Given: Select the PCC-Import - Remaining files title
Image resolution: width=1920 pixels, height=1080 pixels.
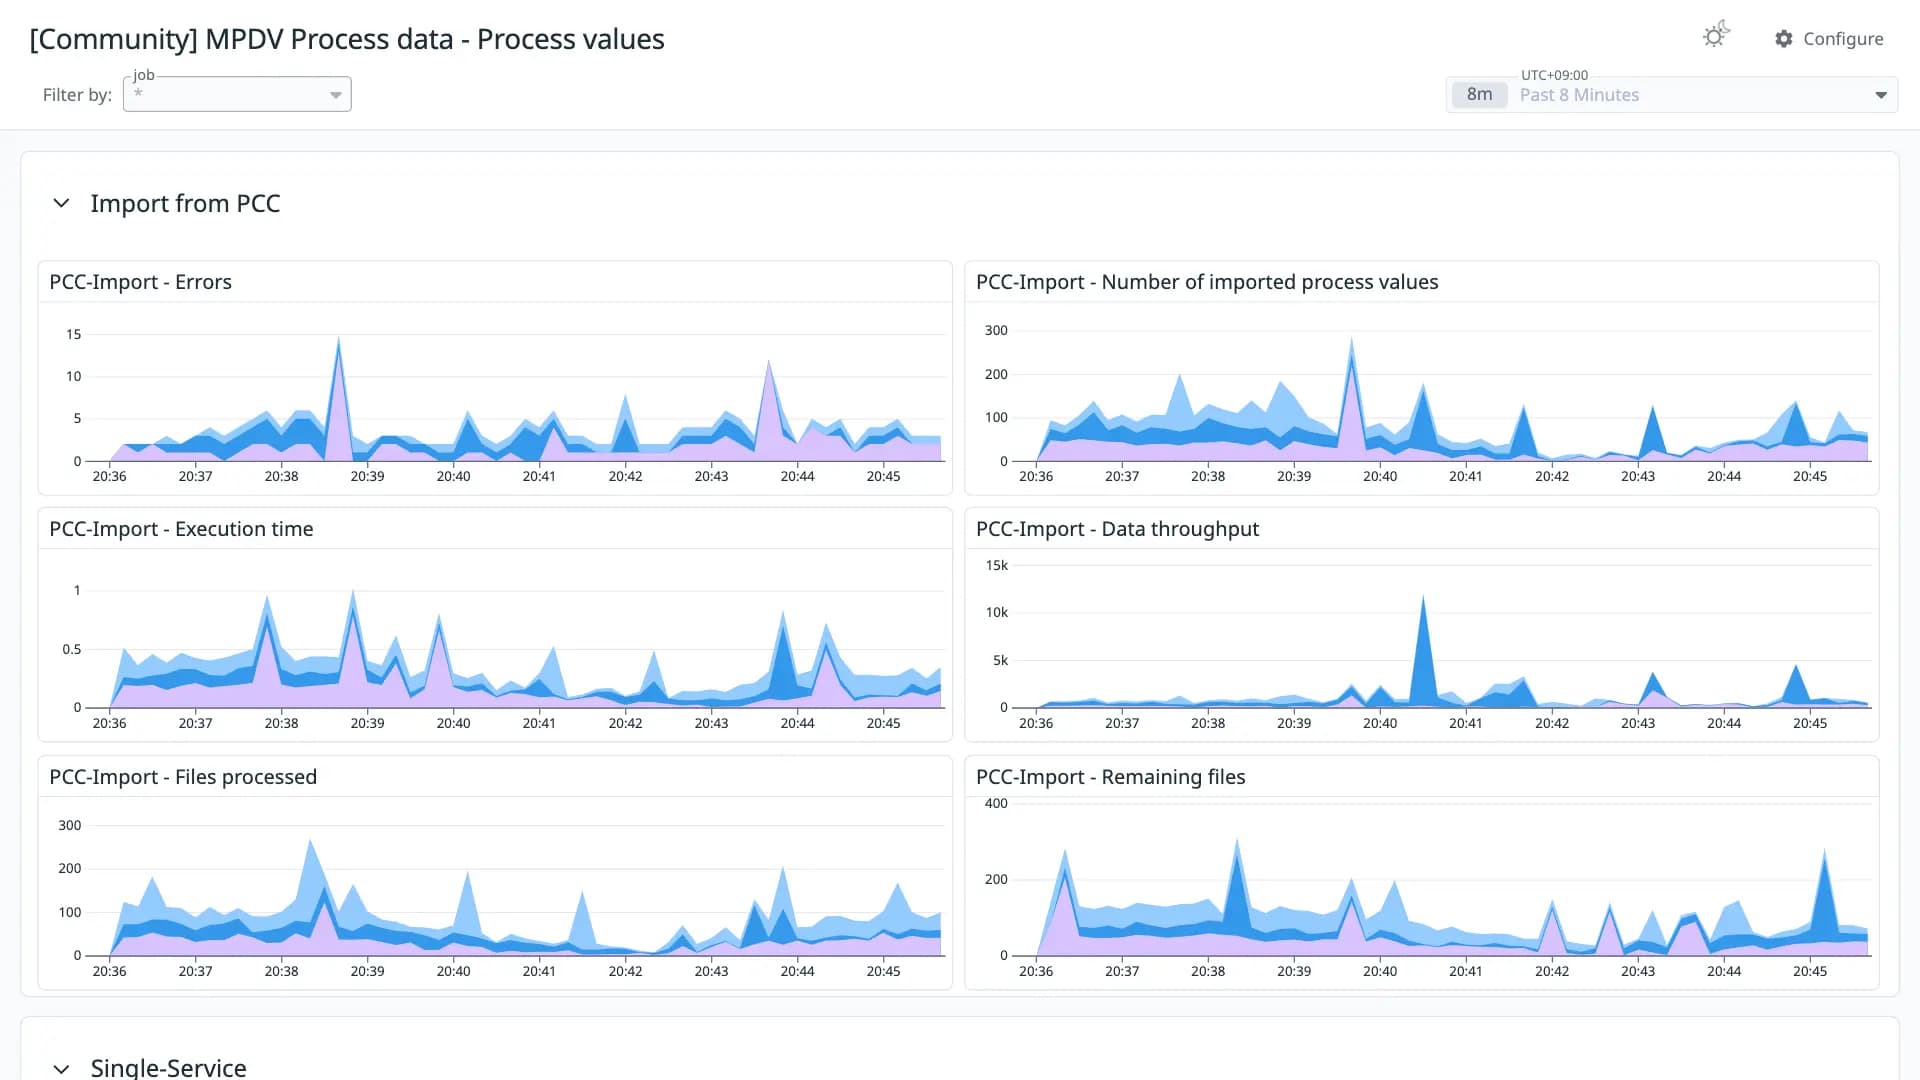Looking at the screenshot, I should click(1110, 777).
